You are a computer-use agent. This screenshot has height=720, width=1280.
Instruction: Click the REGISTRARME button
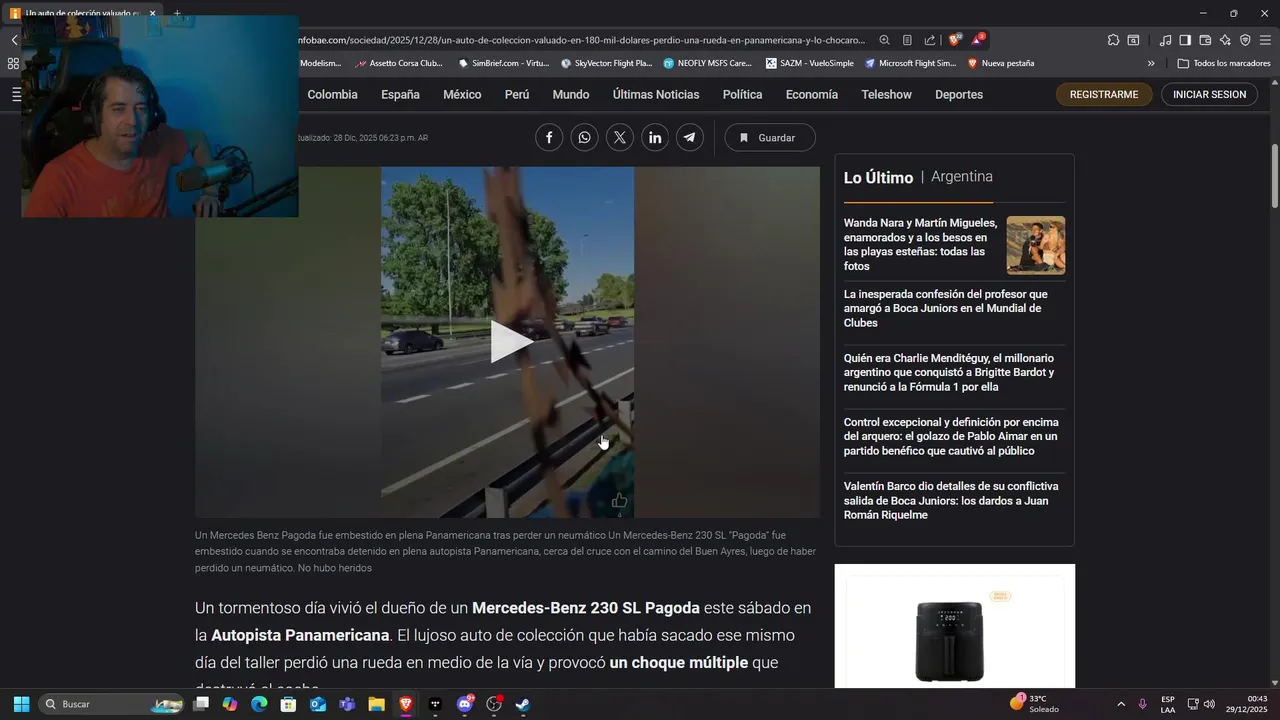pyautogui.click(x=1104, y=94)
